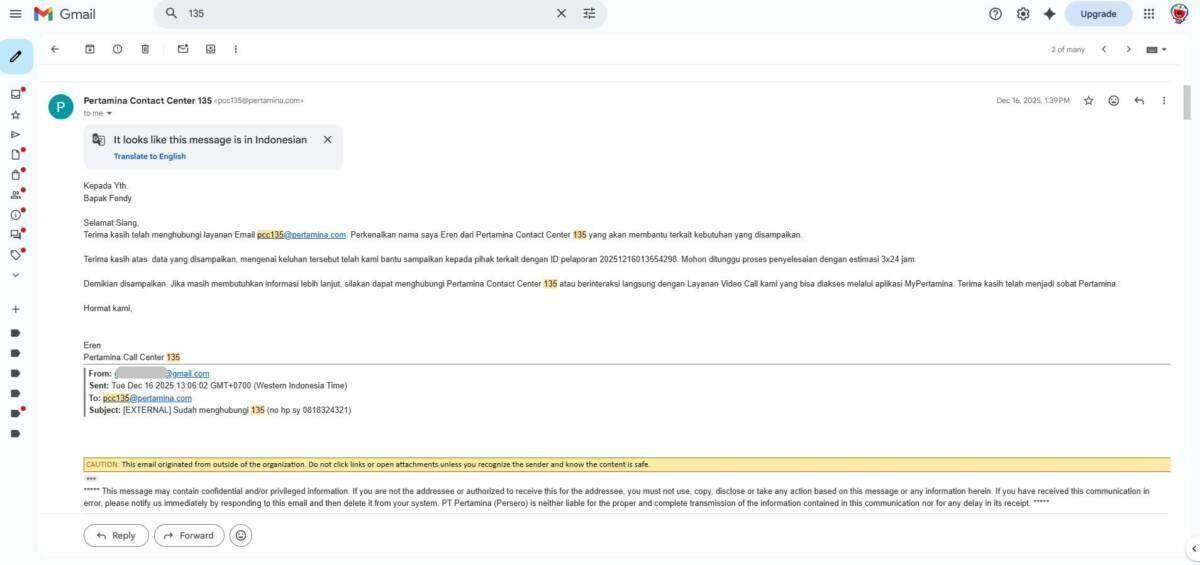The height and width of the screenshot is (565, 1200).
Task: Toggle the main menu hamburger
Action: pyautogui.click(x=15, y=14)
